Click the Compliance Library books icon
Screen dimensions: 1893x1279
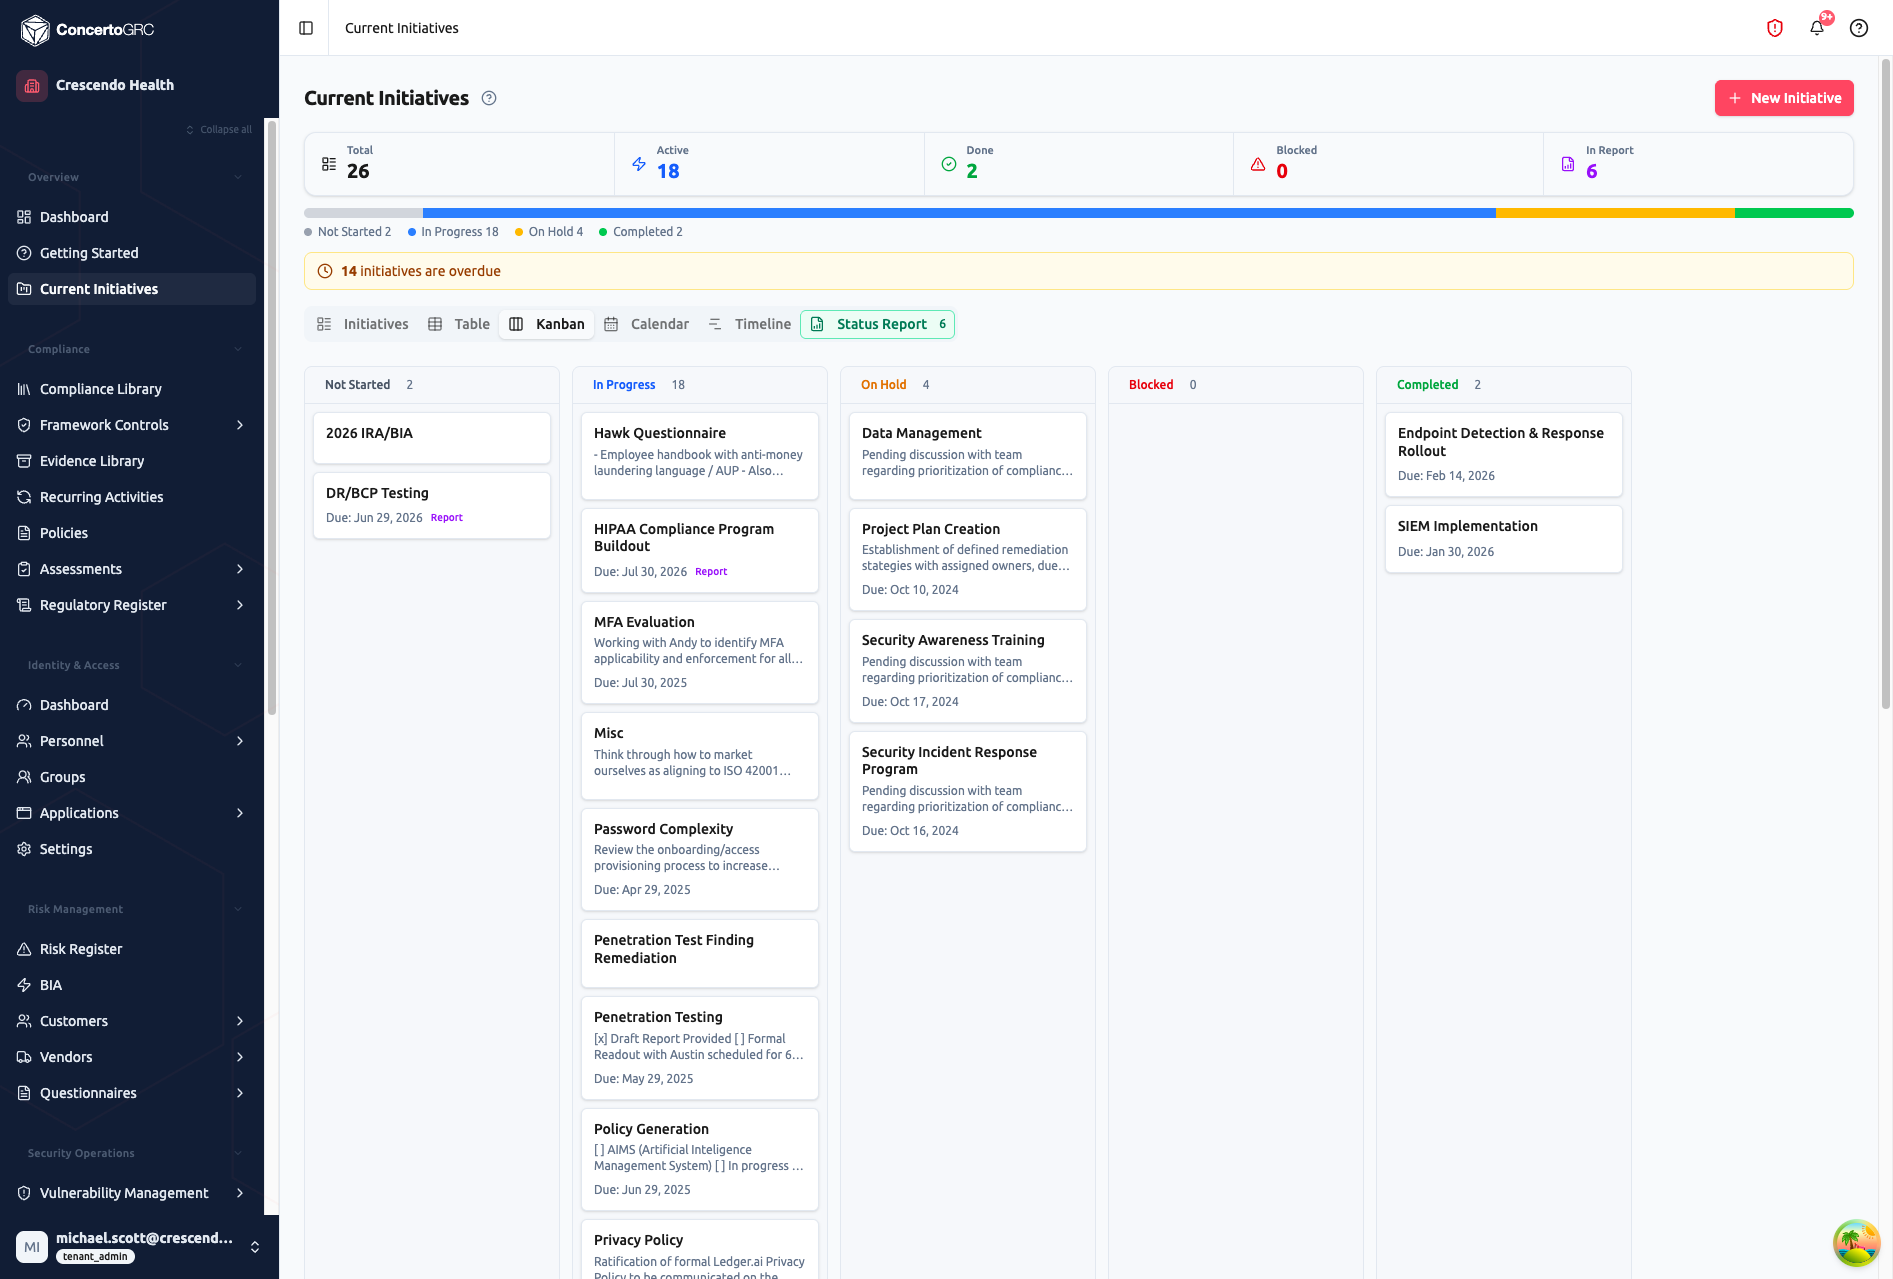pos(24,389)
